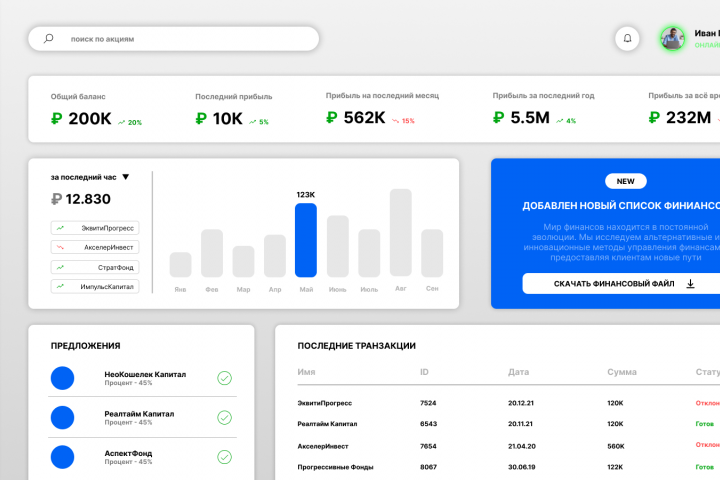Click the ruble icon beside 232M

click(654, 118)
